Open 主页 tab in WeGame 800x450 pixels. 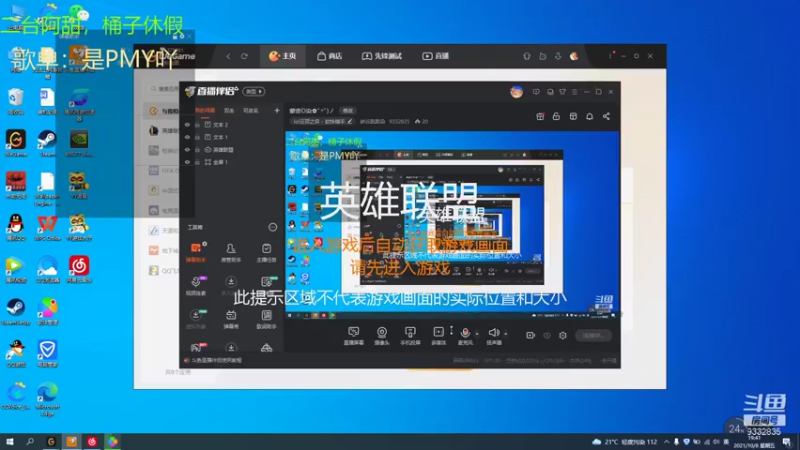coord(283,56)
